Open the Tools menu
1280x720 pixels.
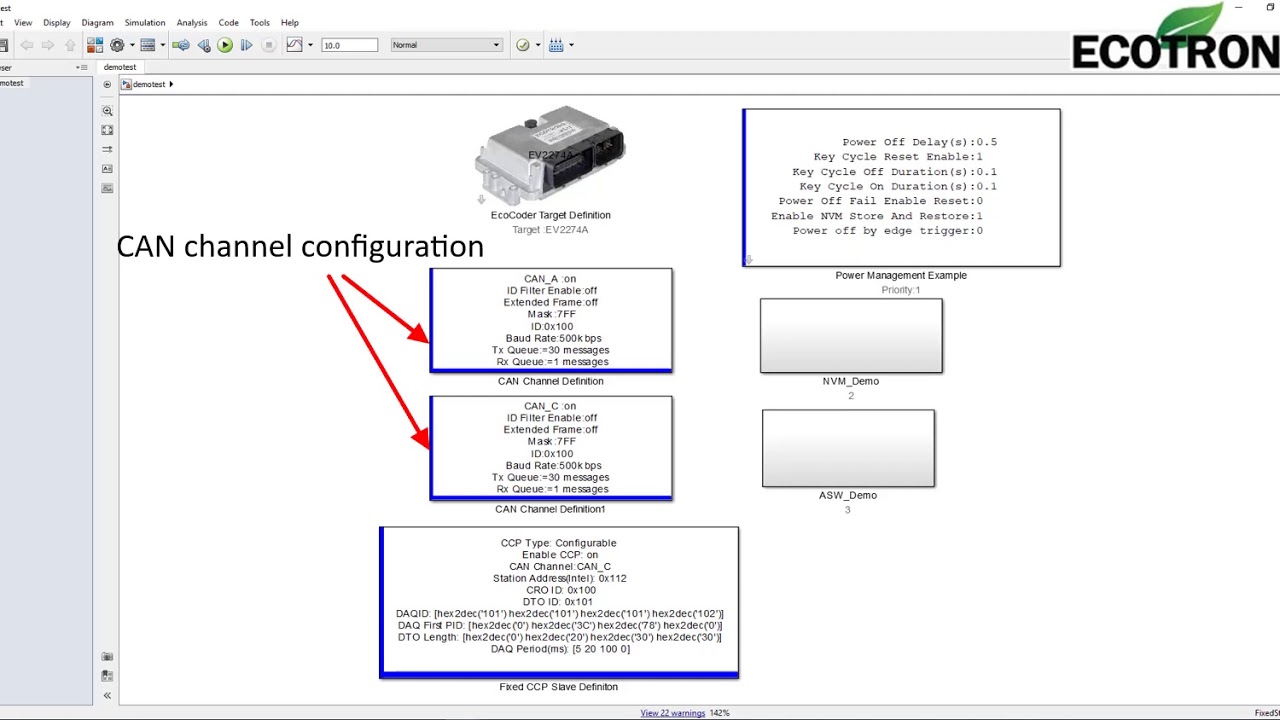tap(259, 22)
